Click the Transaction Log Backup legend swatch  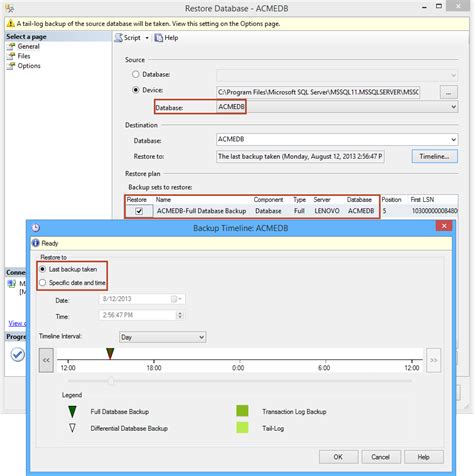click(x=242, y=411)
